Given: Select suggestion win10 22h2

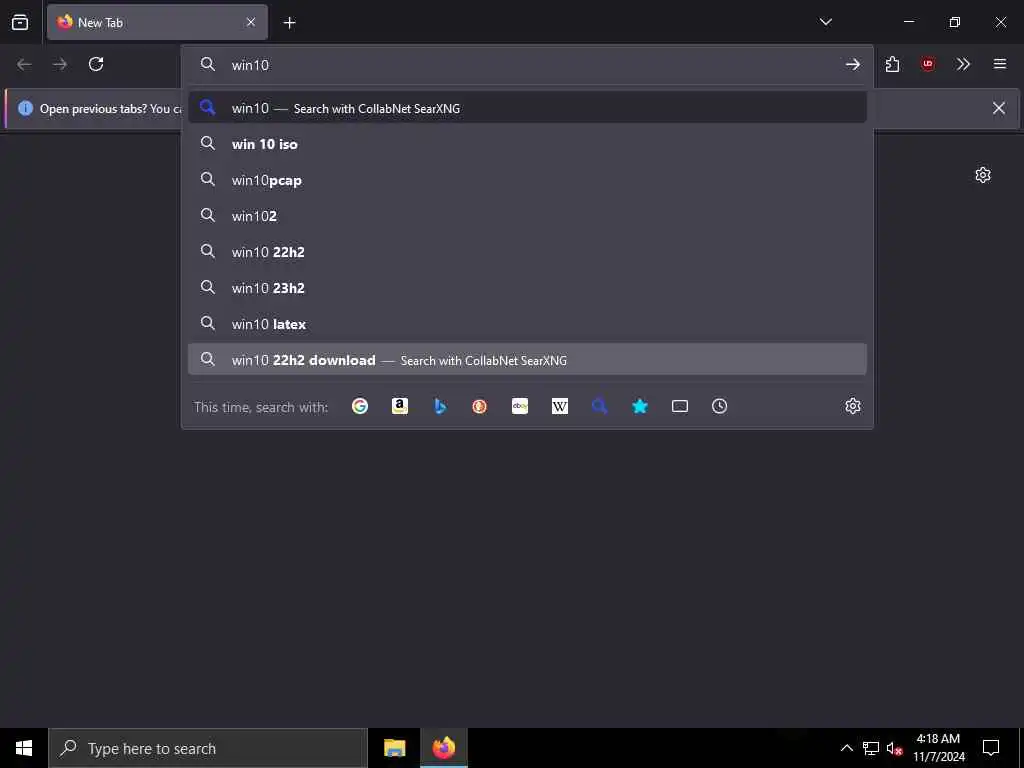Looking at the screenshot, I should pyautogui.click(x=528, y=251).
